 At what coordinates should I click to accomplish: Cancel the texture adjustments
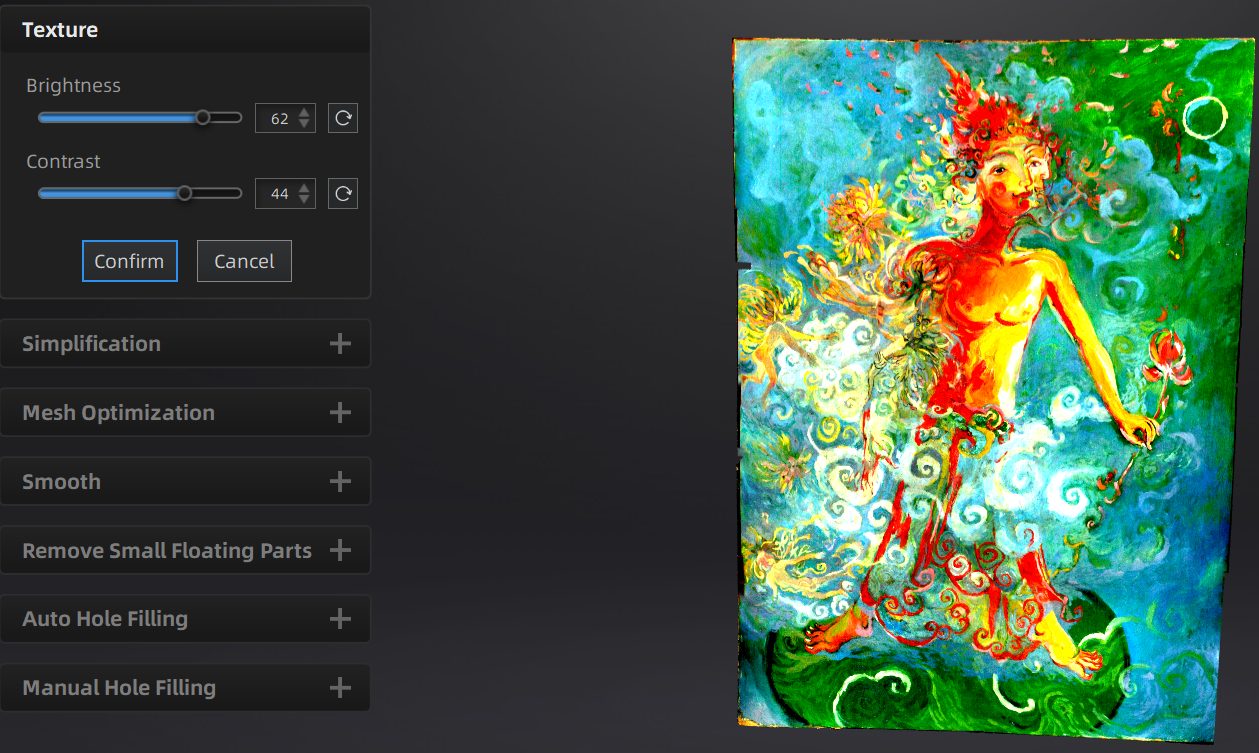click(x=244, y=261)
